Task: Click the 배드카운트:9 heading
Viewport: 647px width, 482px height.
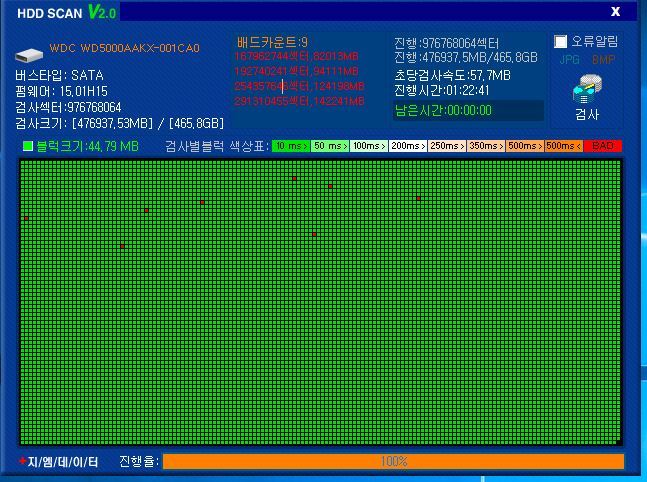Action: point(272,42)
